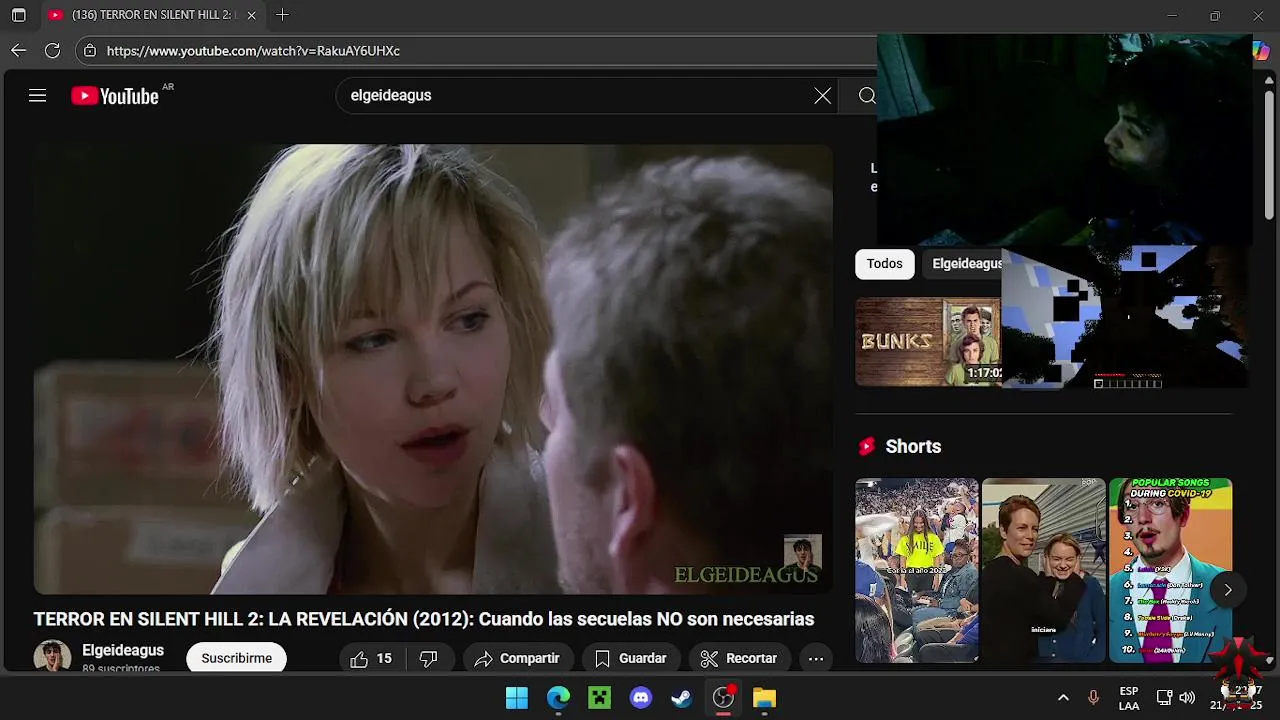Open Discord from the taskbar

point(641,698)
